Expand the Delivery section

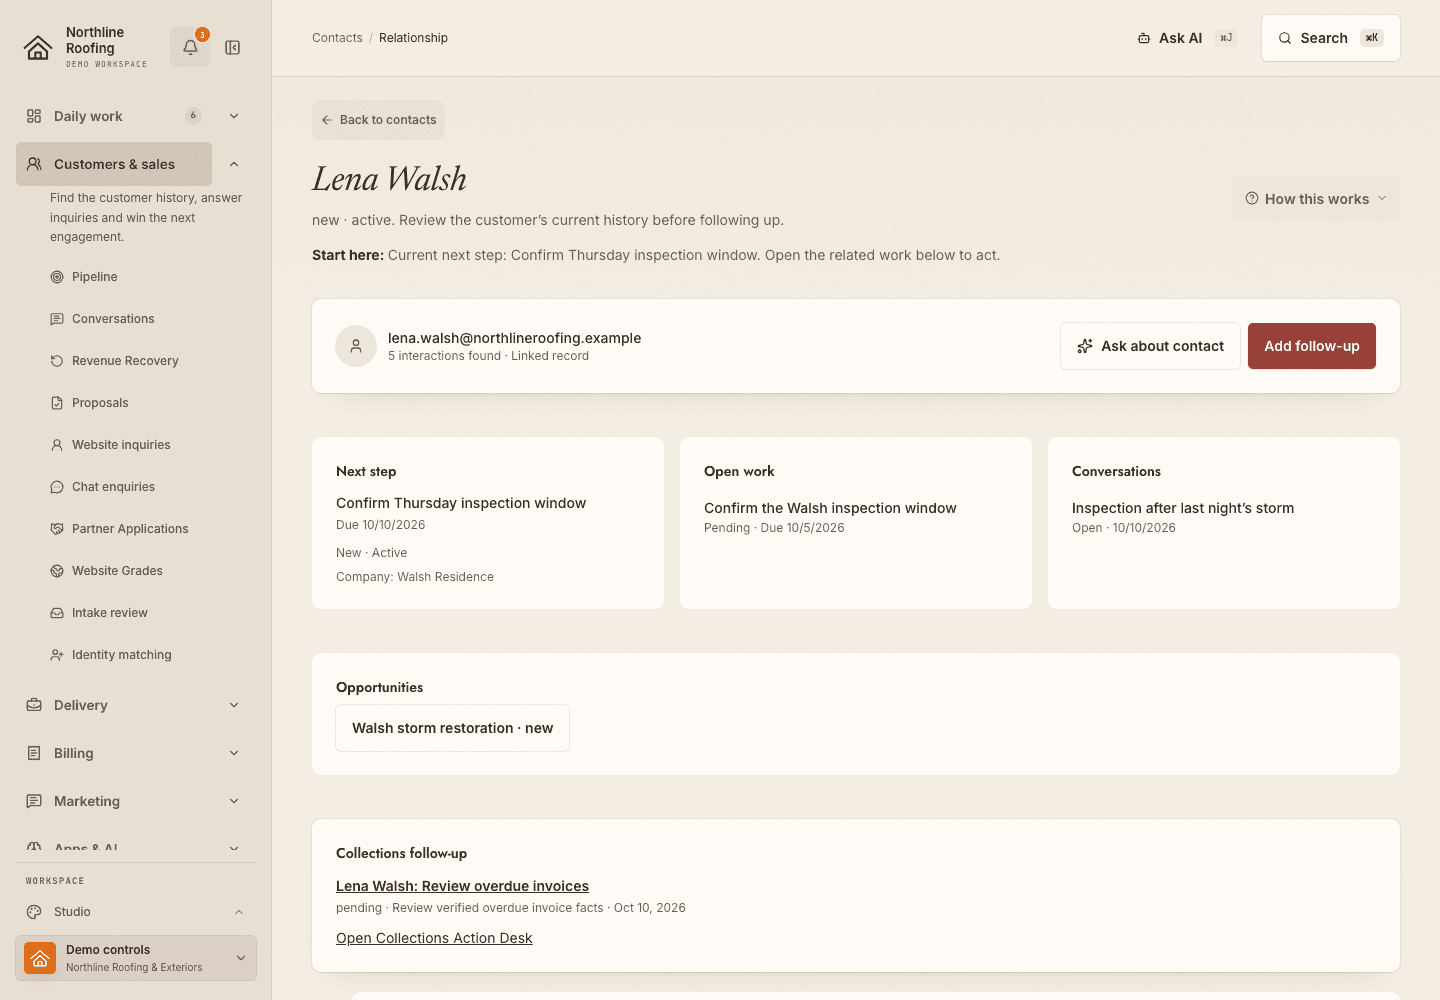point(234,705)
